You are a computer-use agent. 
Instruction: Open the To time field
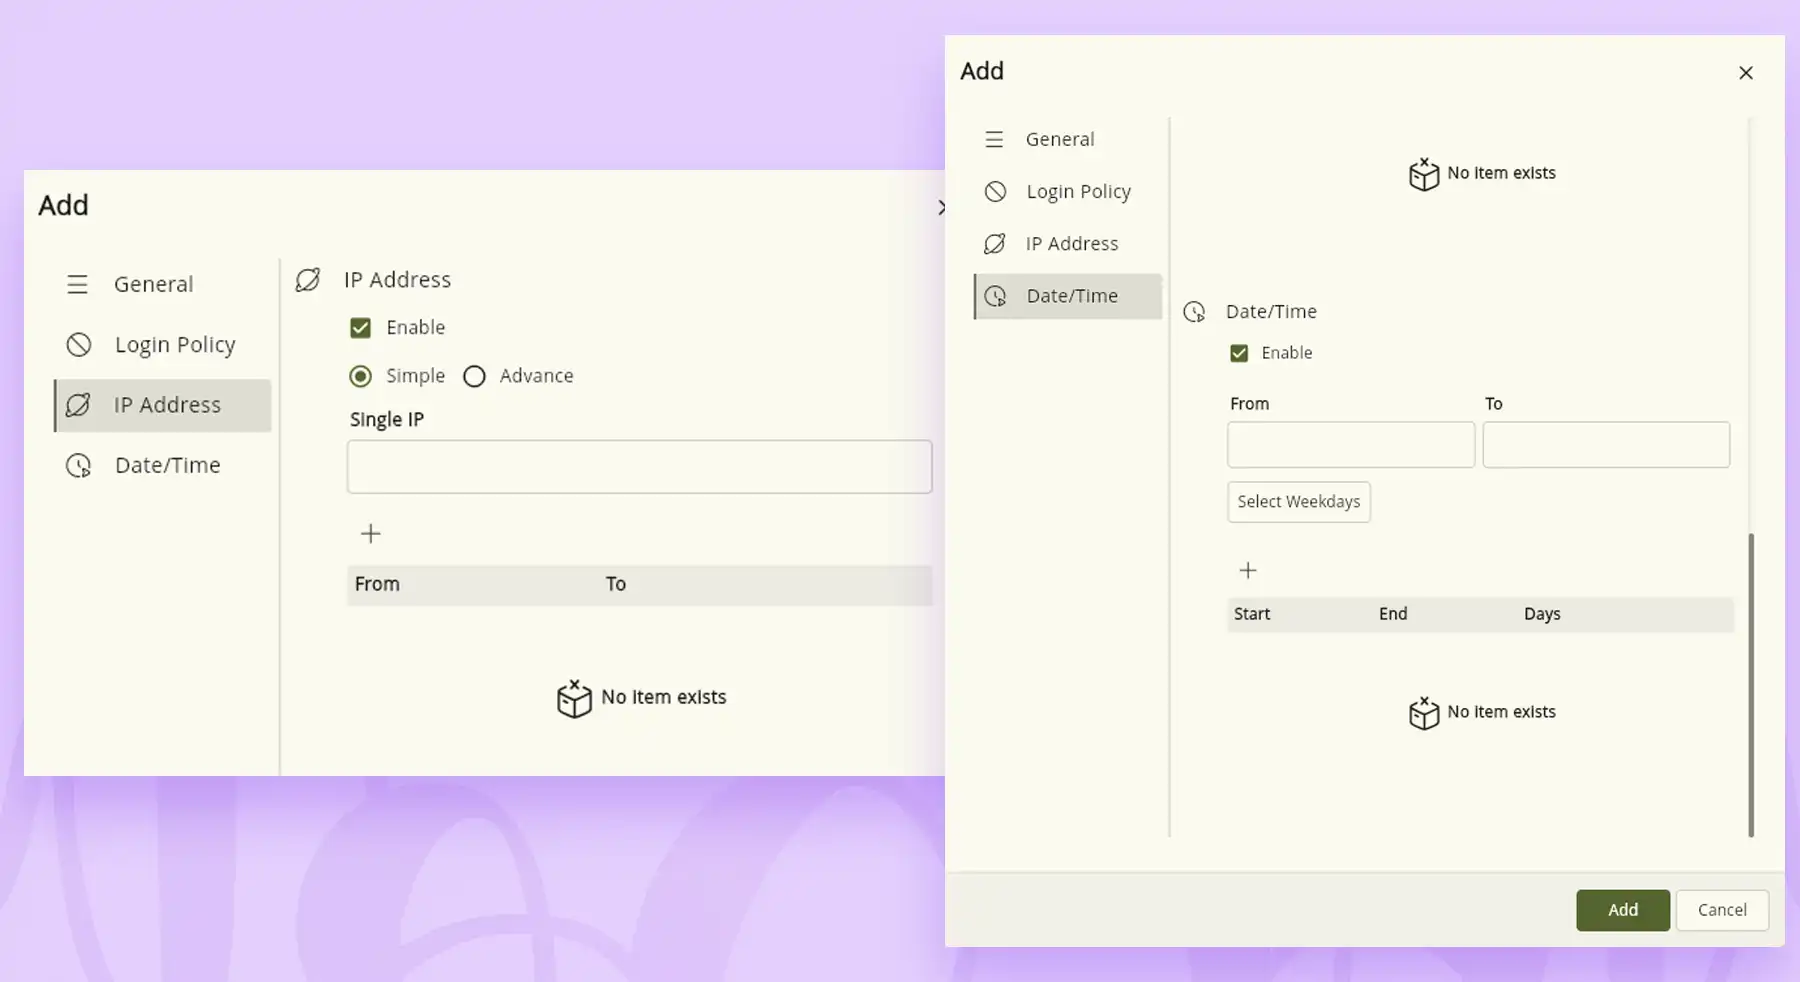(1605, 445)
